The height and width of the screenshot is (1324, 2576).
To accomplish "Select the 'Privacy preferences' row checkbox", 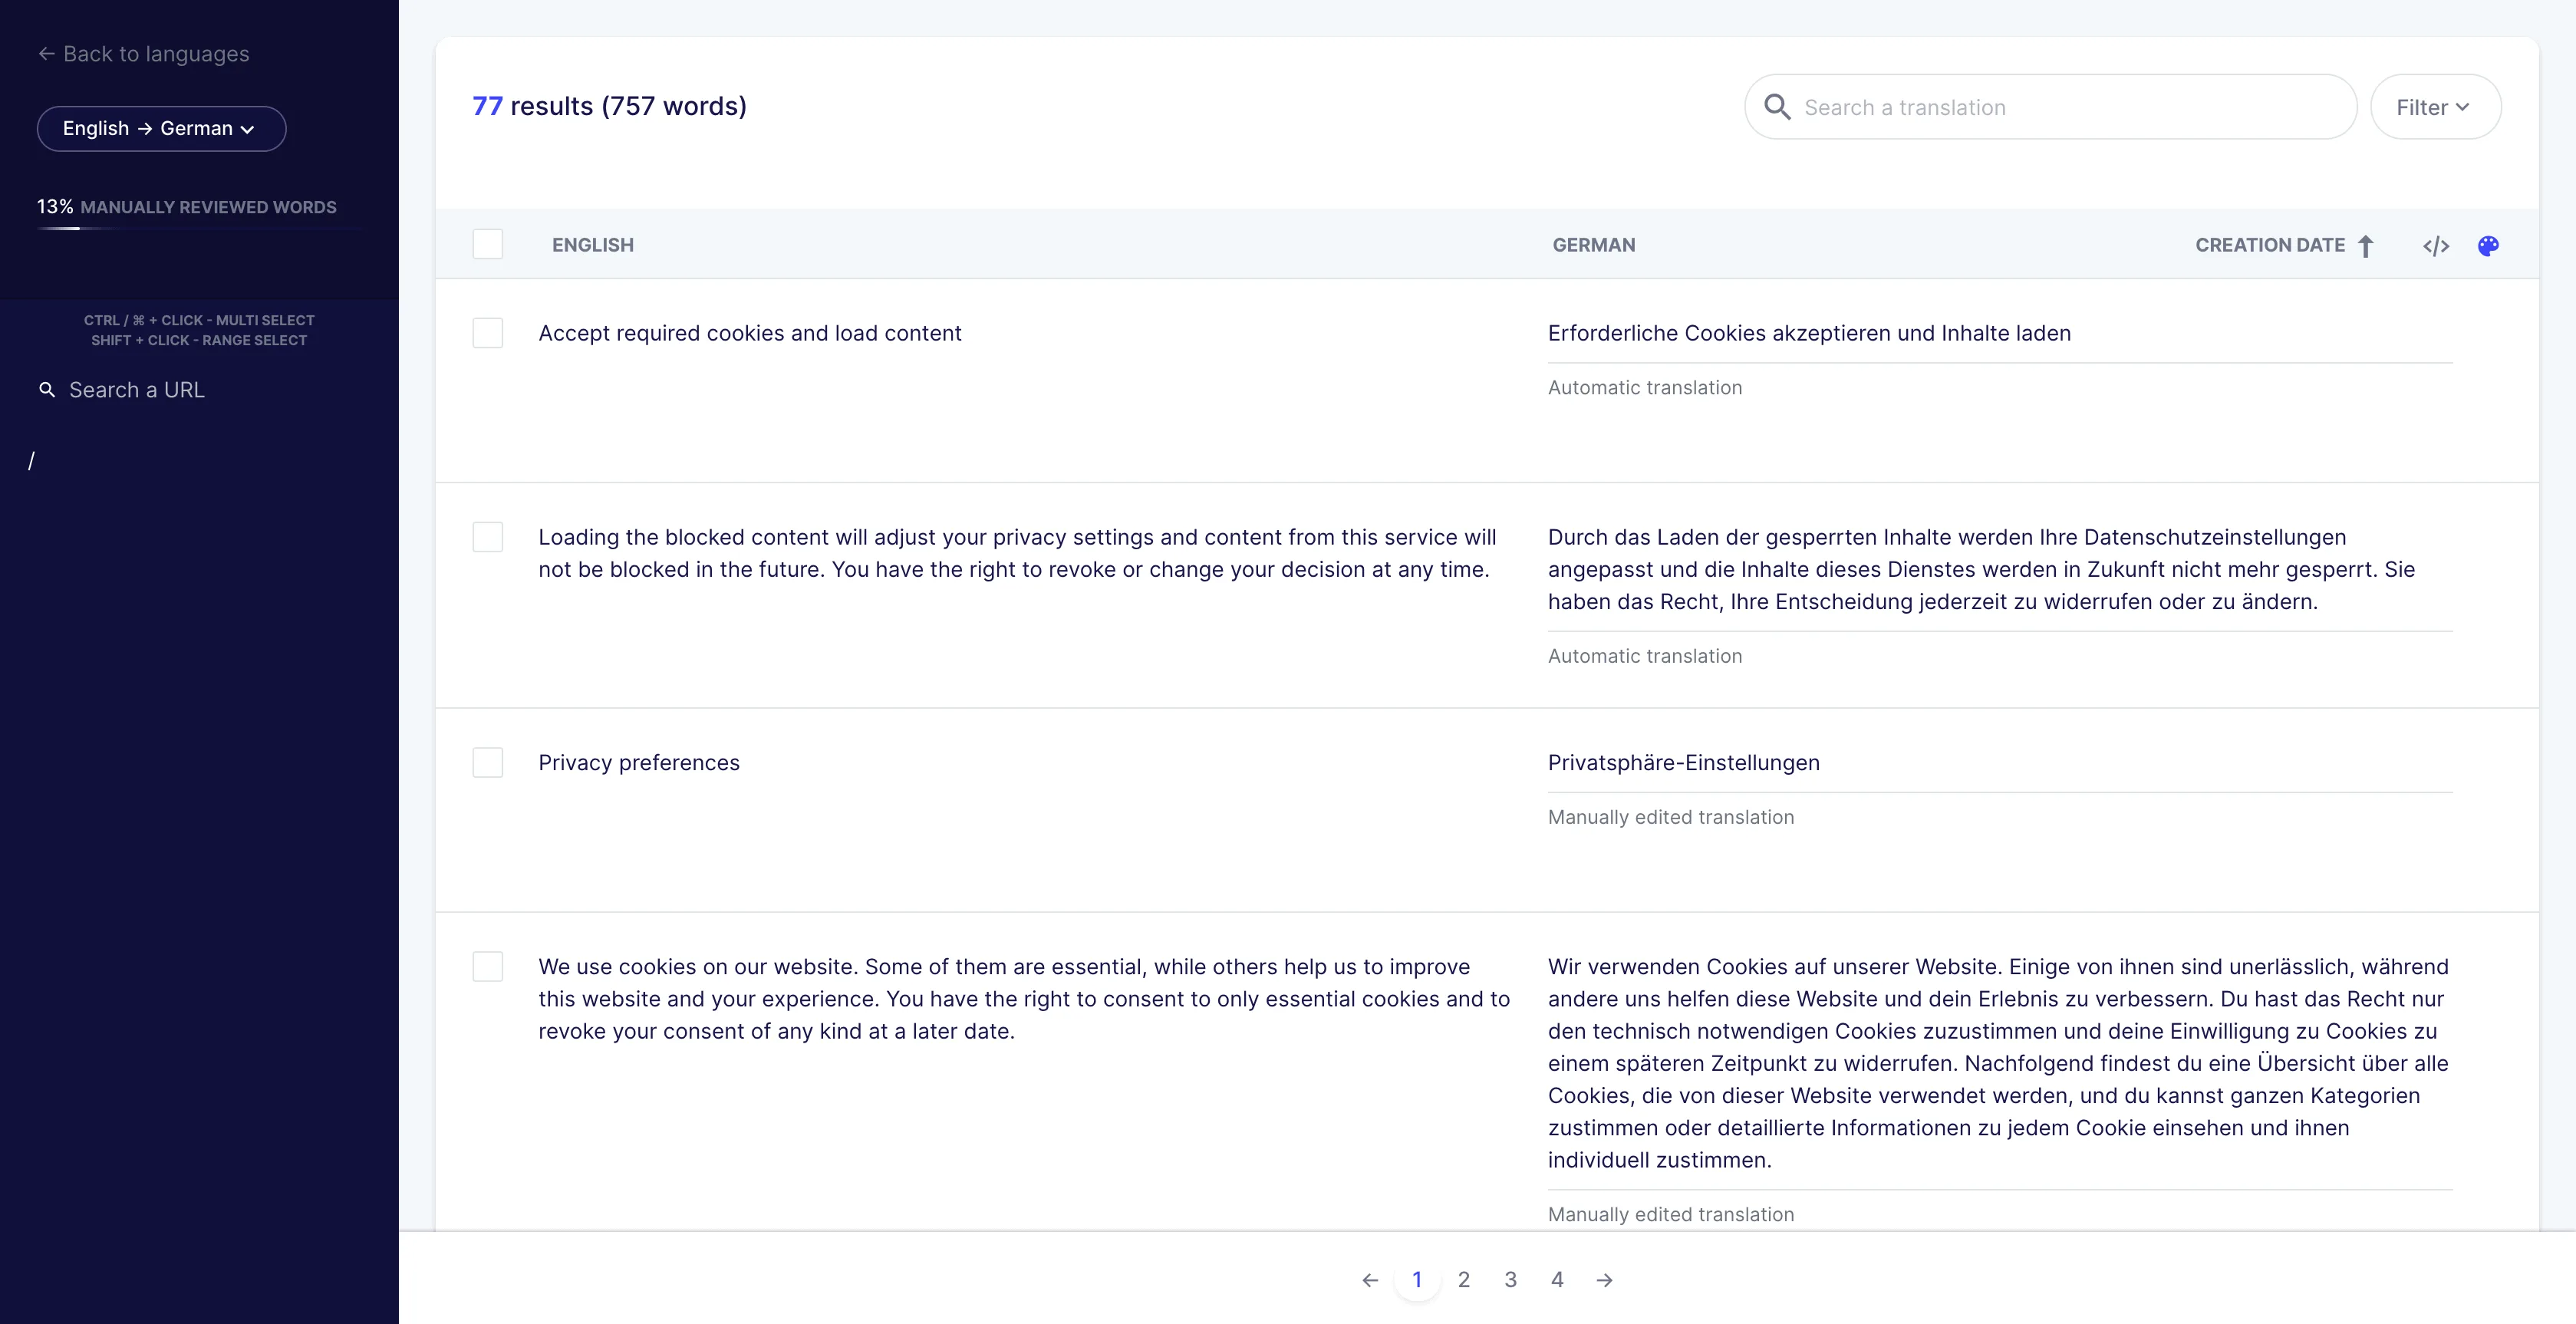I will 488,763.
